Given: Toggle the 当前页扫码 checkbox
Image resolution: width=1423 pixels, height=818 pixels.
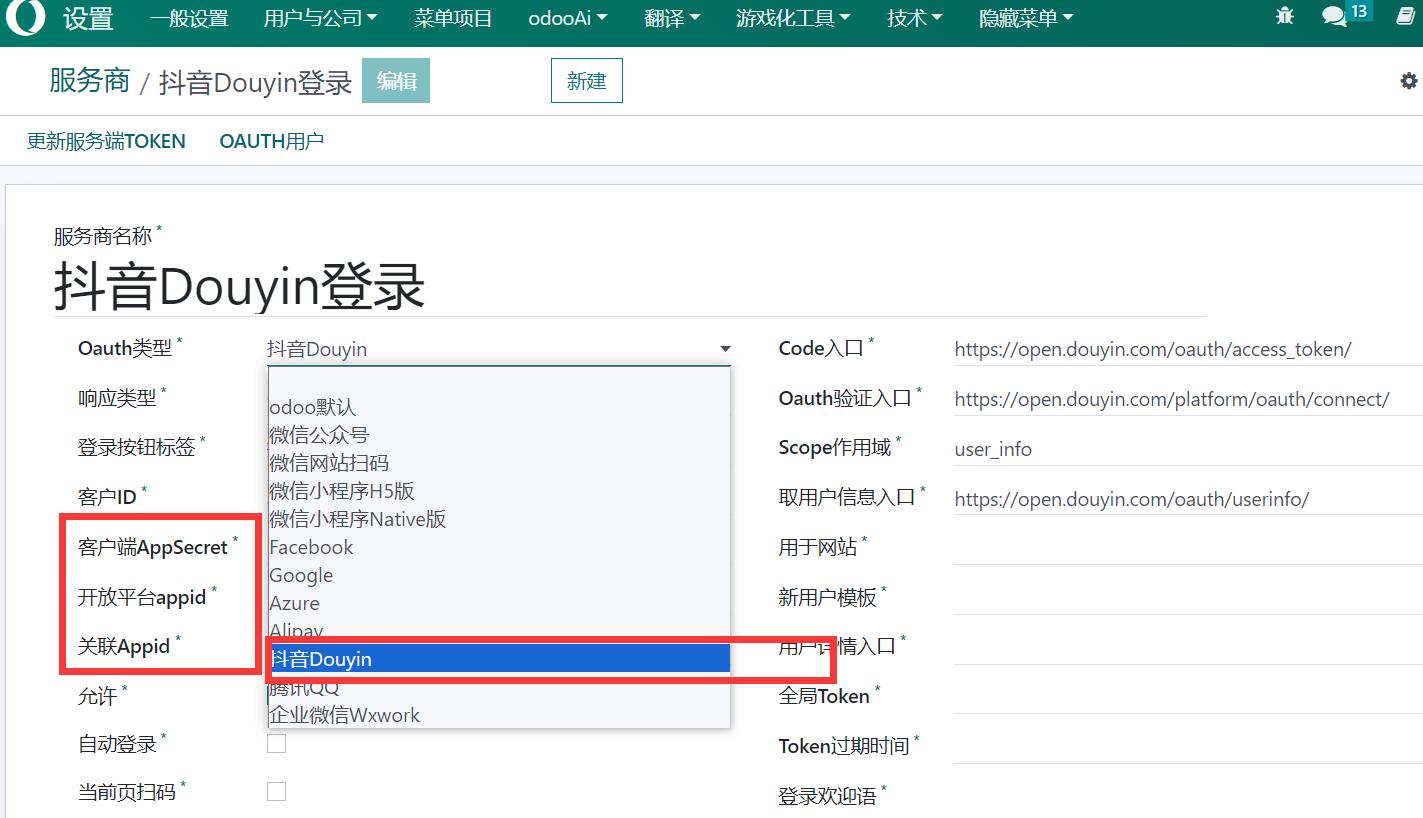Looking at the screenshot, I should [x=276, y=791].
